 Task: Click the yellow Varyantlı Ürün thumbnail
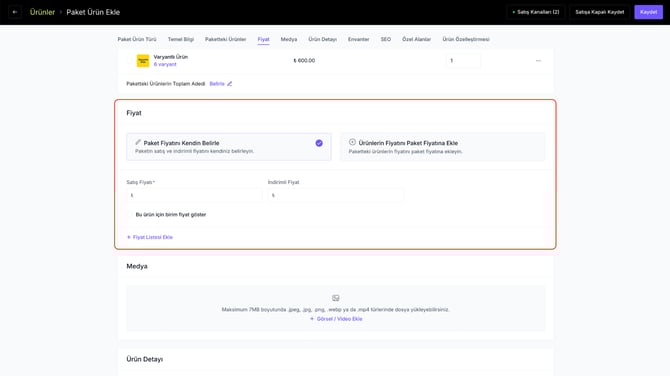143,61
